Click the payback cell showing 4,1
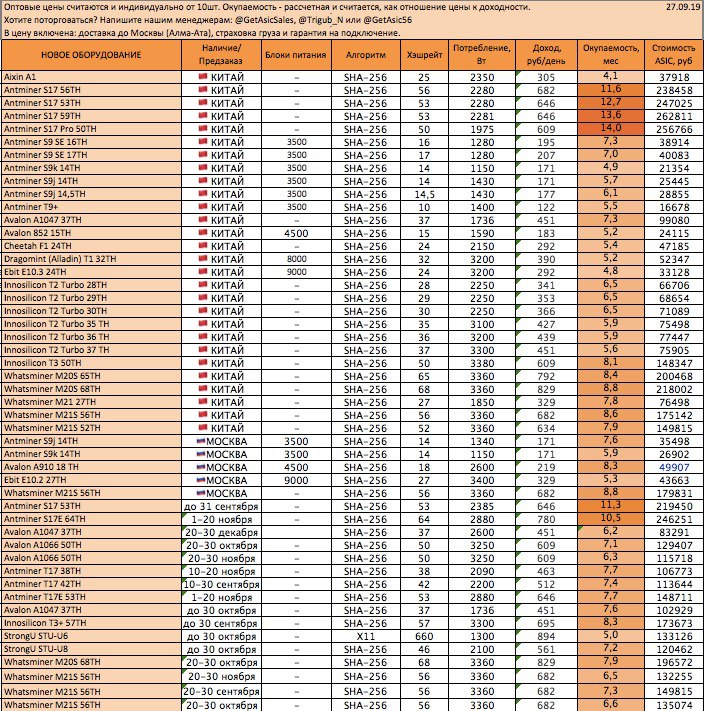Screen dimensions: 704x711 [611, 77]
